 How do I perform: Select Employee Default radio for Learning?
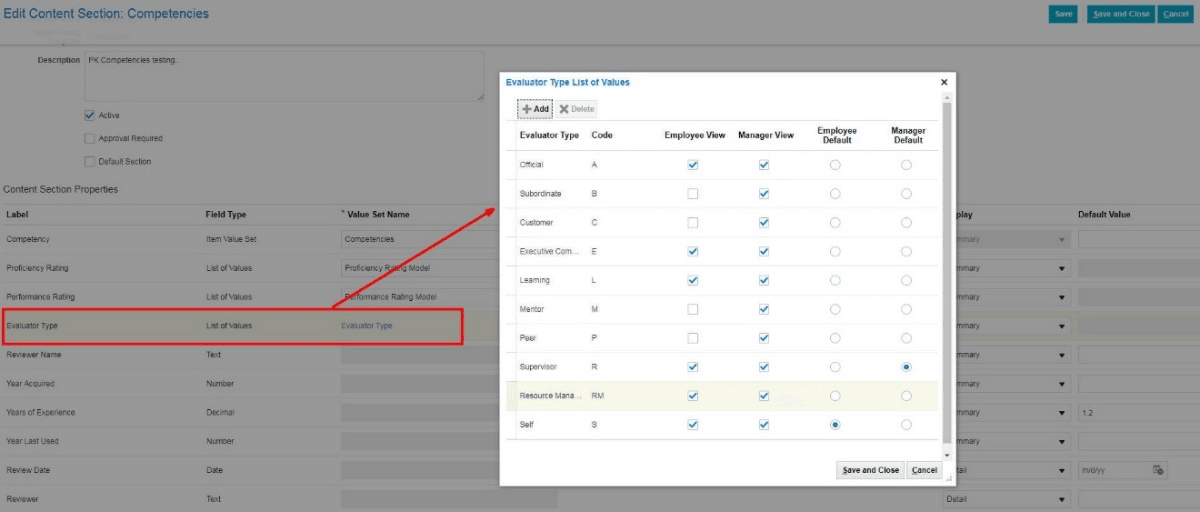[x=835, y=280]
